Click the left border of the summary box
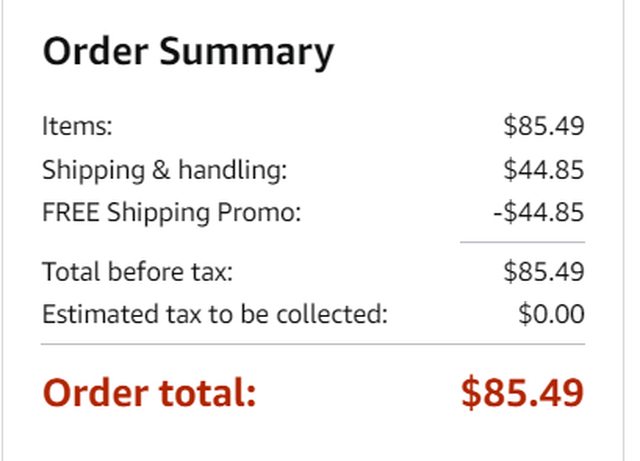 (x=2, y=230)
